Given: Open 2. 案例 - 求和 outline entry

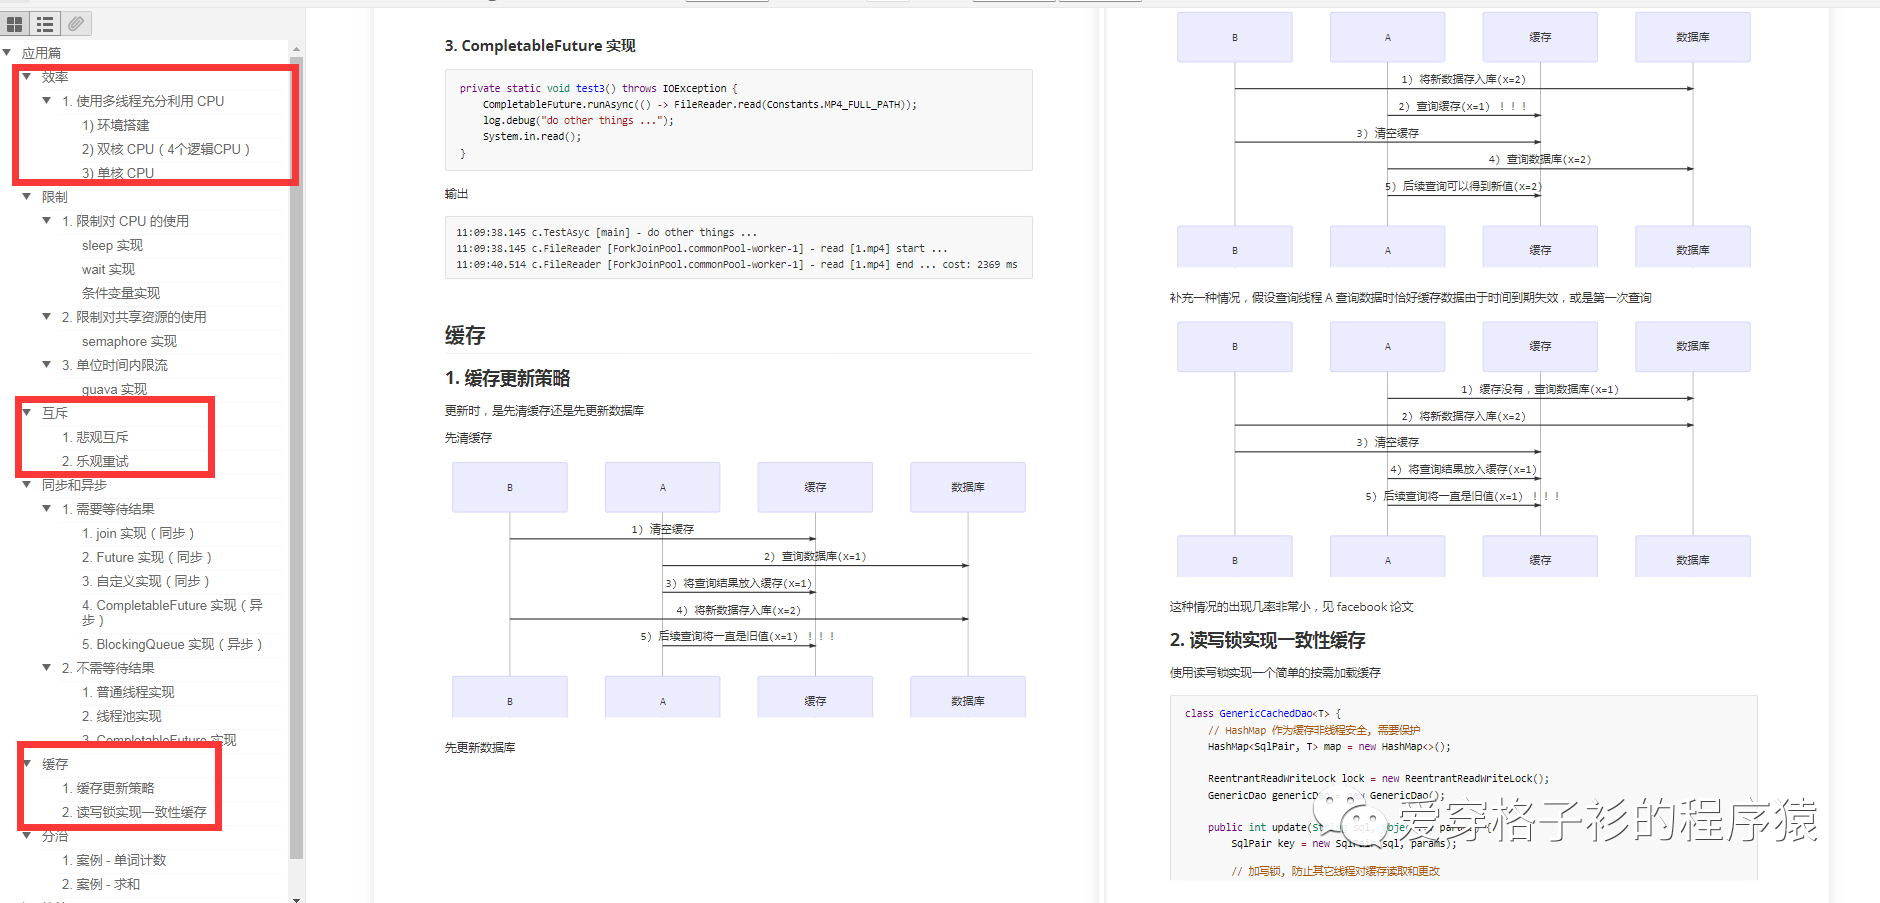Looking at the screenshot, I should pyautogui.click(x=101, y=884).
